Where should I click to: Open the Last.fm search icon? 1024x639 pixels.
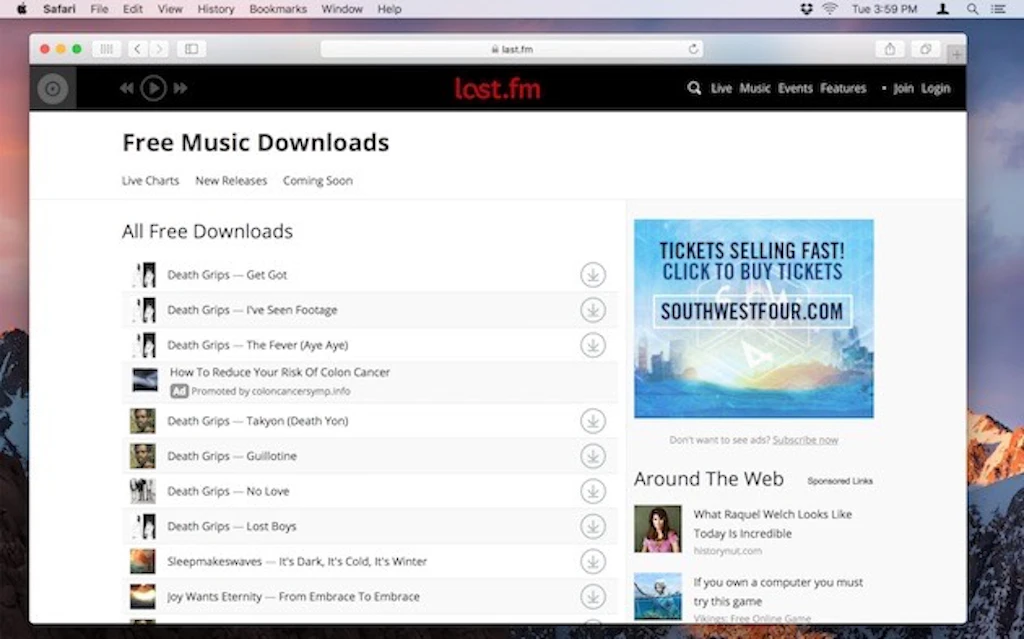click(x=694, y=88)
